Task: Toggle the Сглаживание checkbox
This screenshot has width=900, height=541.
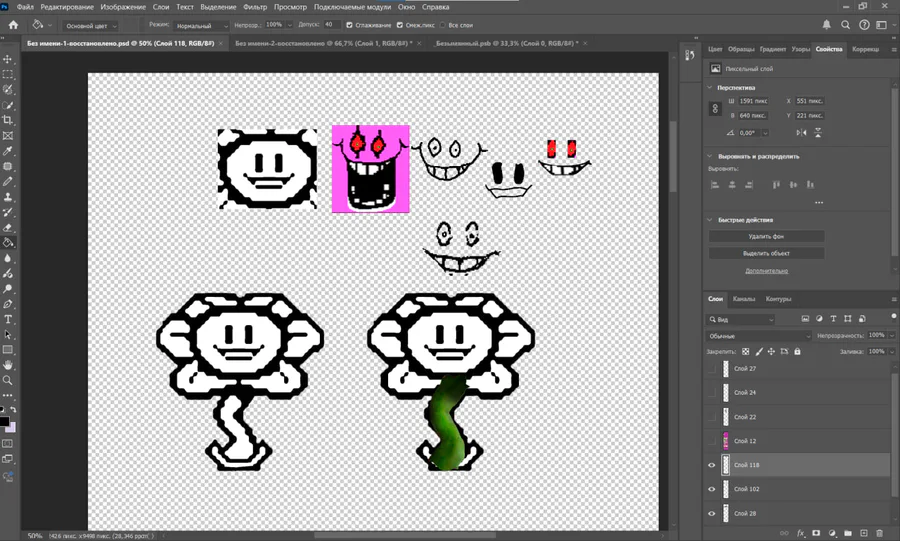Action: point(349,25)
